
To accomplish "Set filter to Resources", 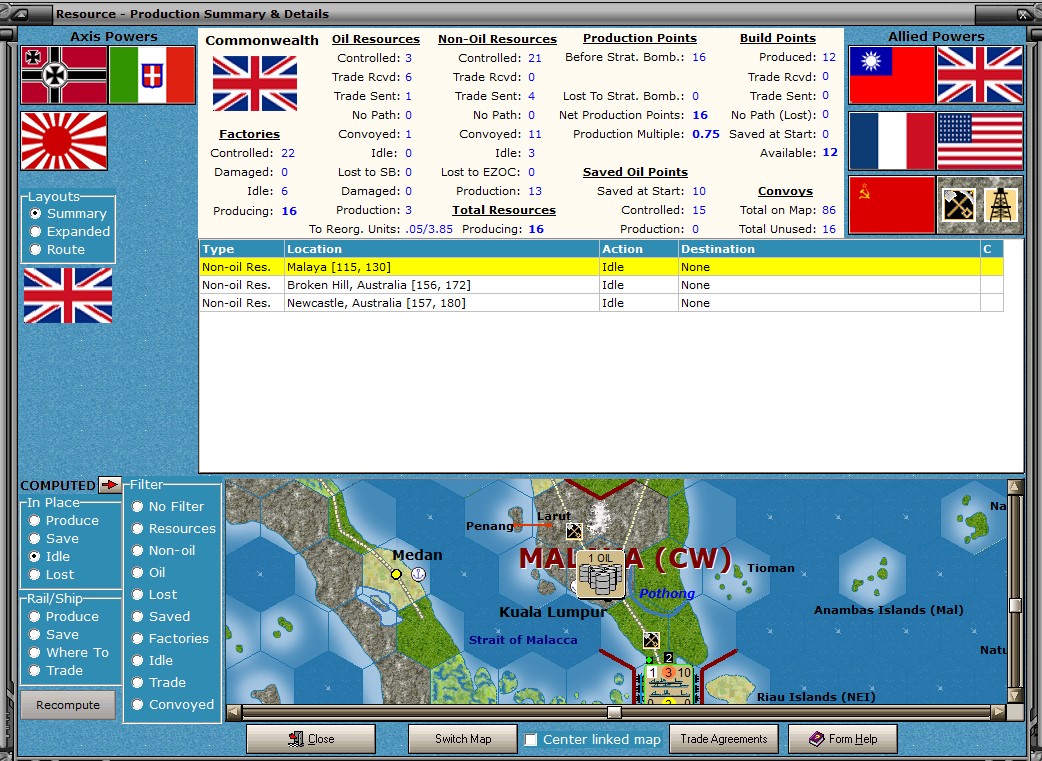I will click(173, 528).
